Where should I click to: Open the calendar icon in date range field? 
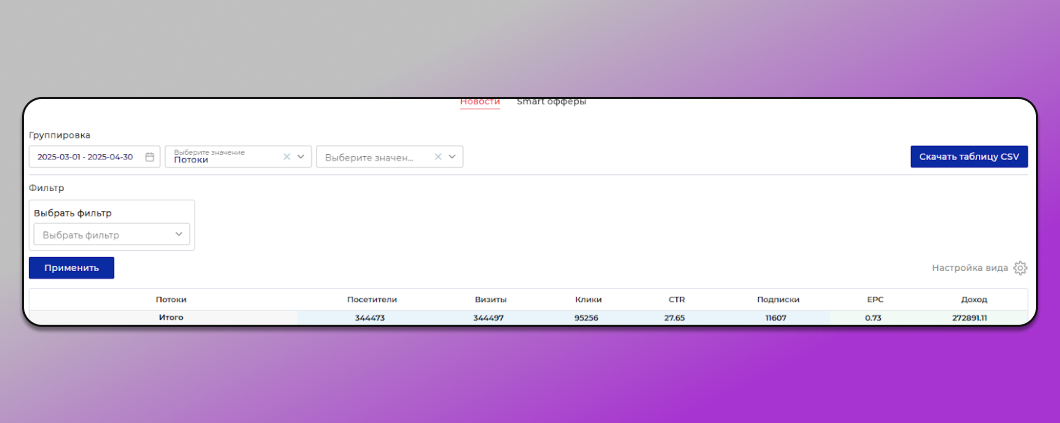(150, 157)
